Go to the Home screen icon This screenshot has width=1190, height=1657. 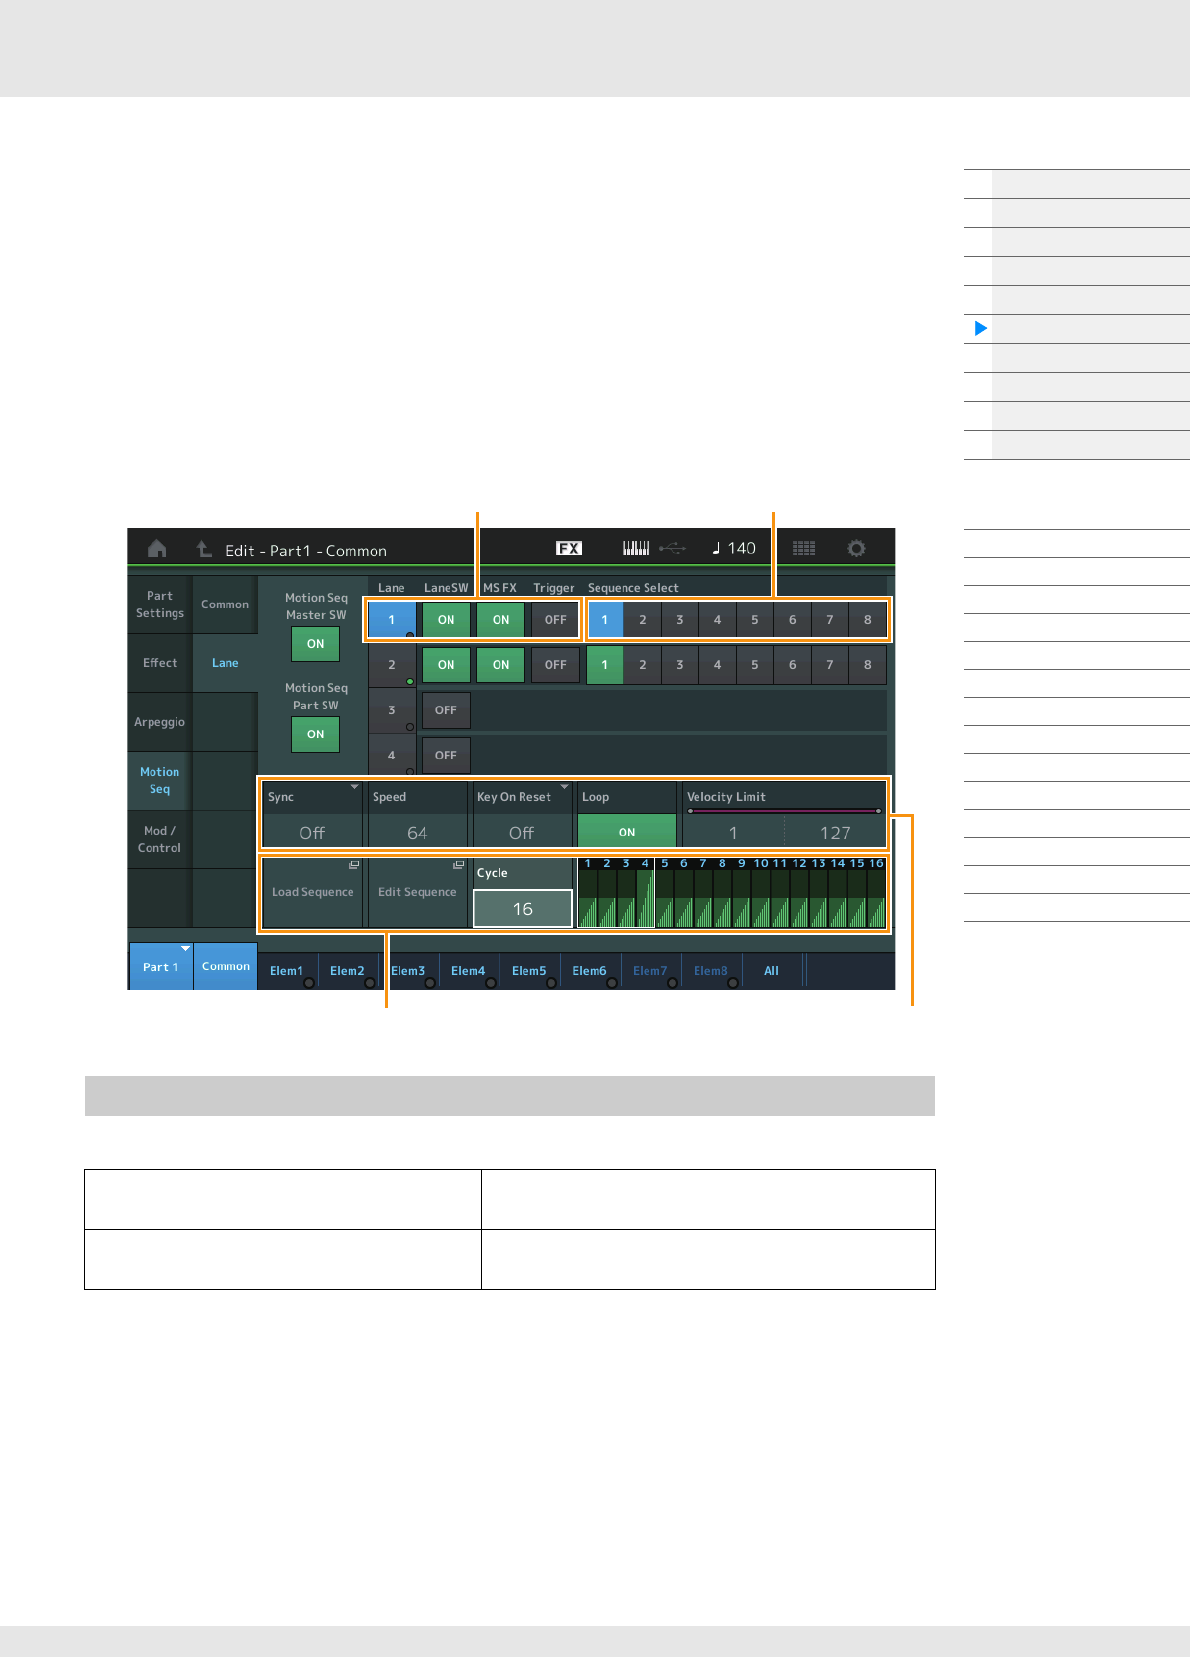[157, 548]
